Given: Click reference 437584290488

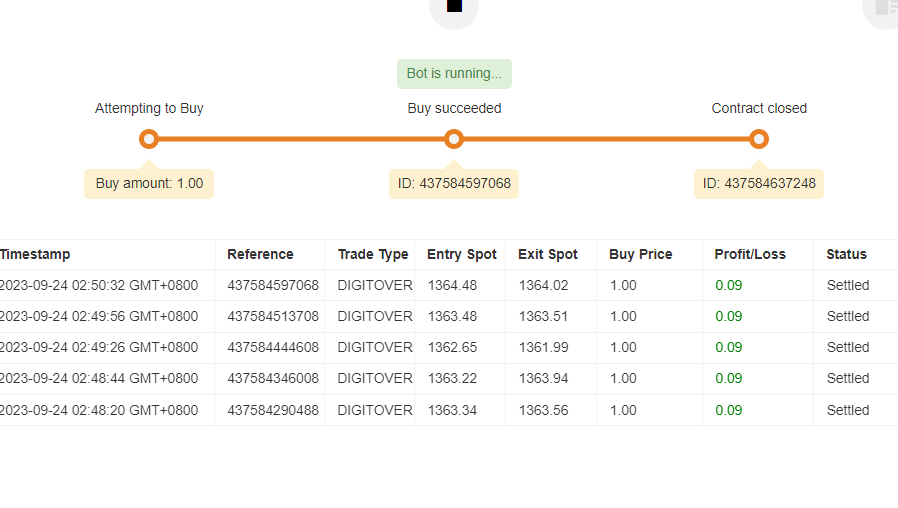Looking at the screenshot, I should 273,410.
